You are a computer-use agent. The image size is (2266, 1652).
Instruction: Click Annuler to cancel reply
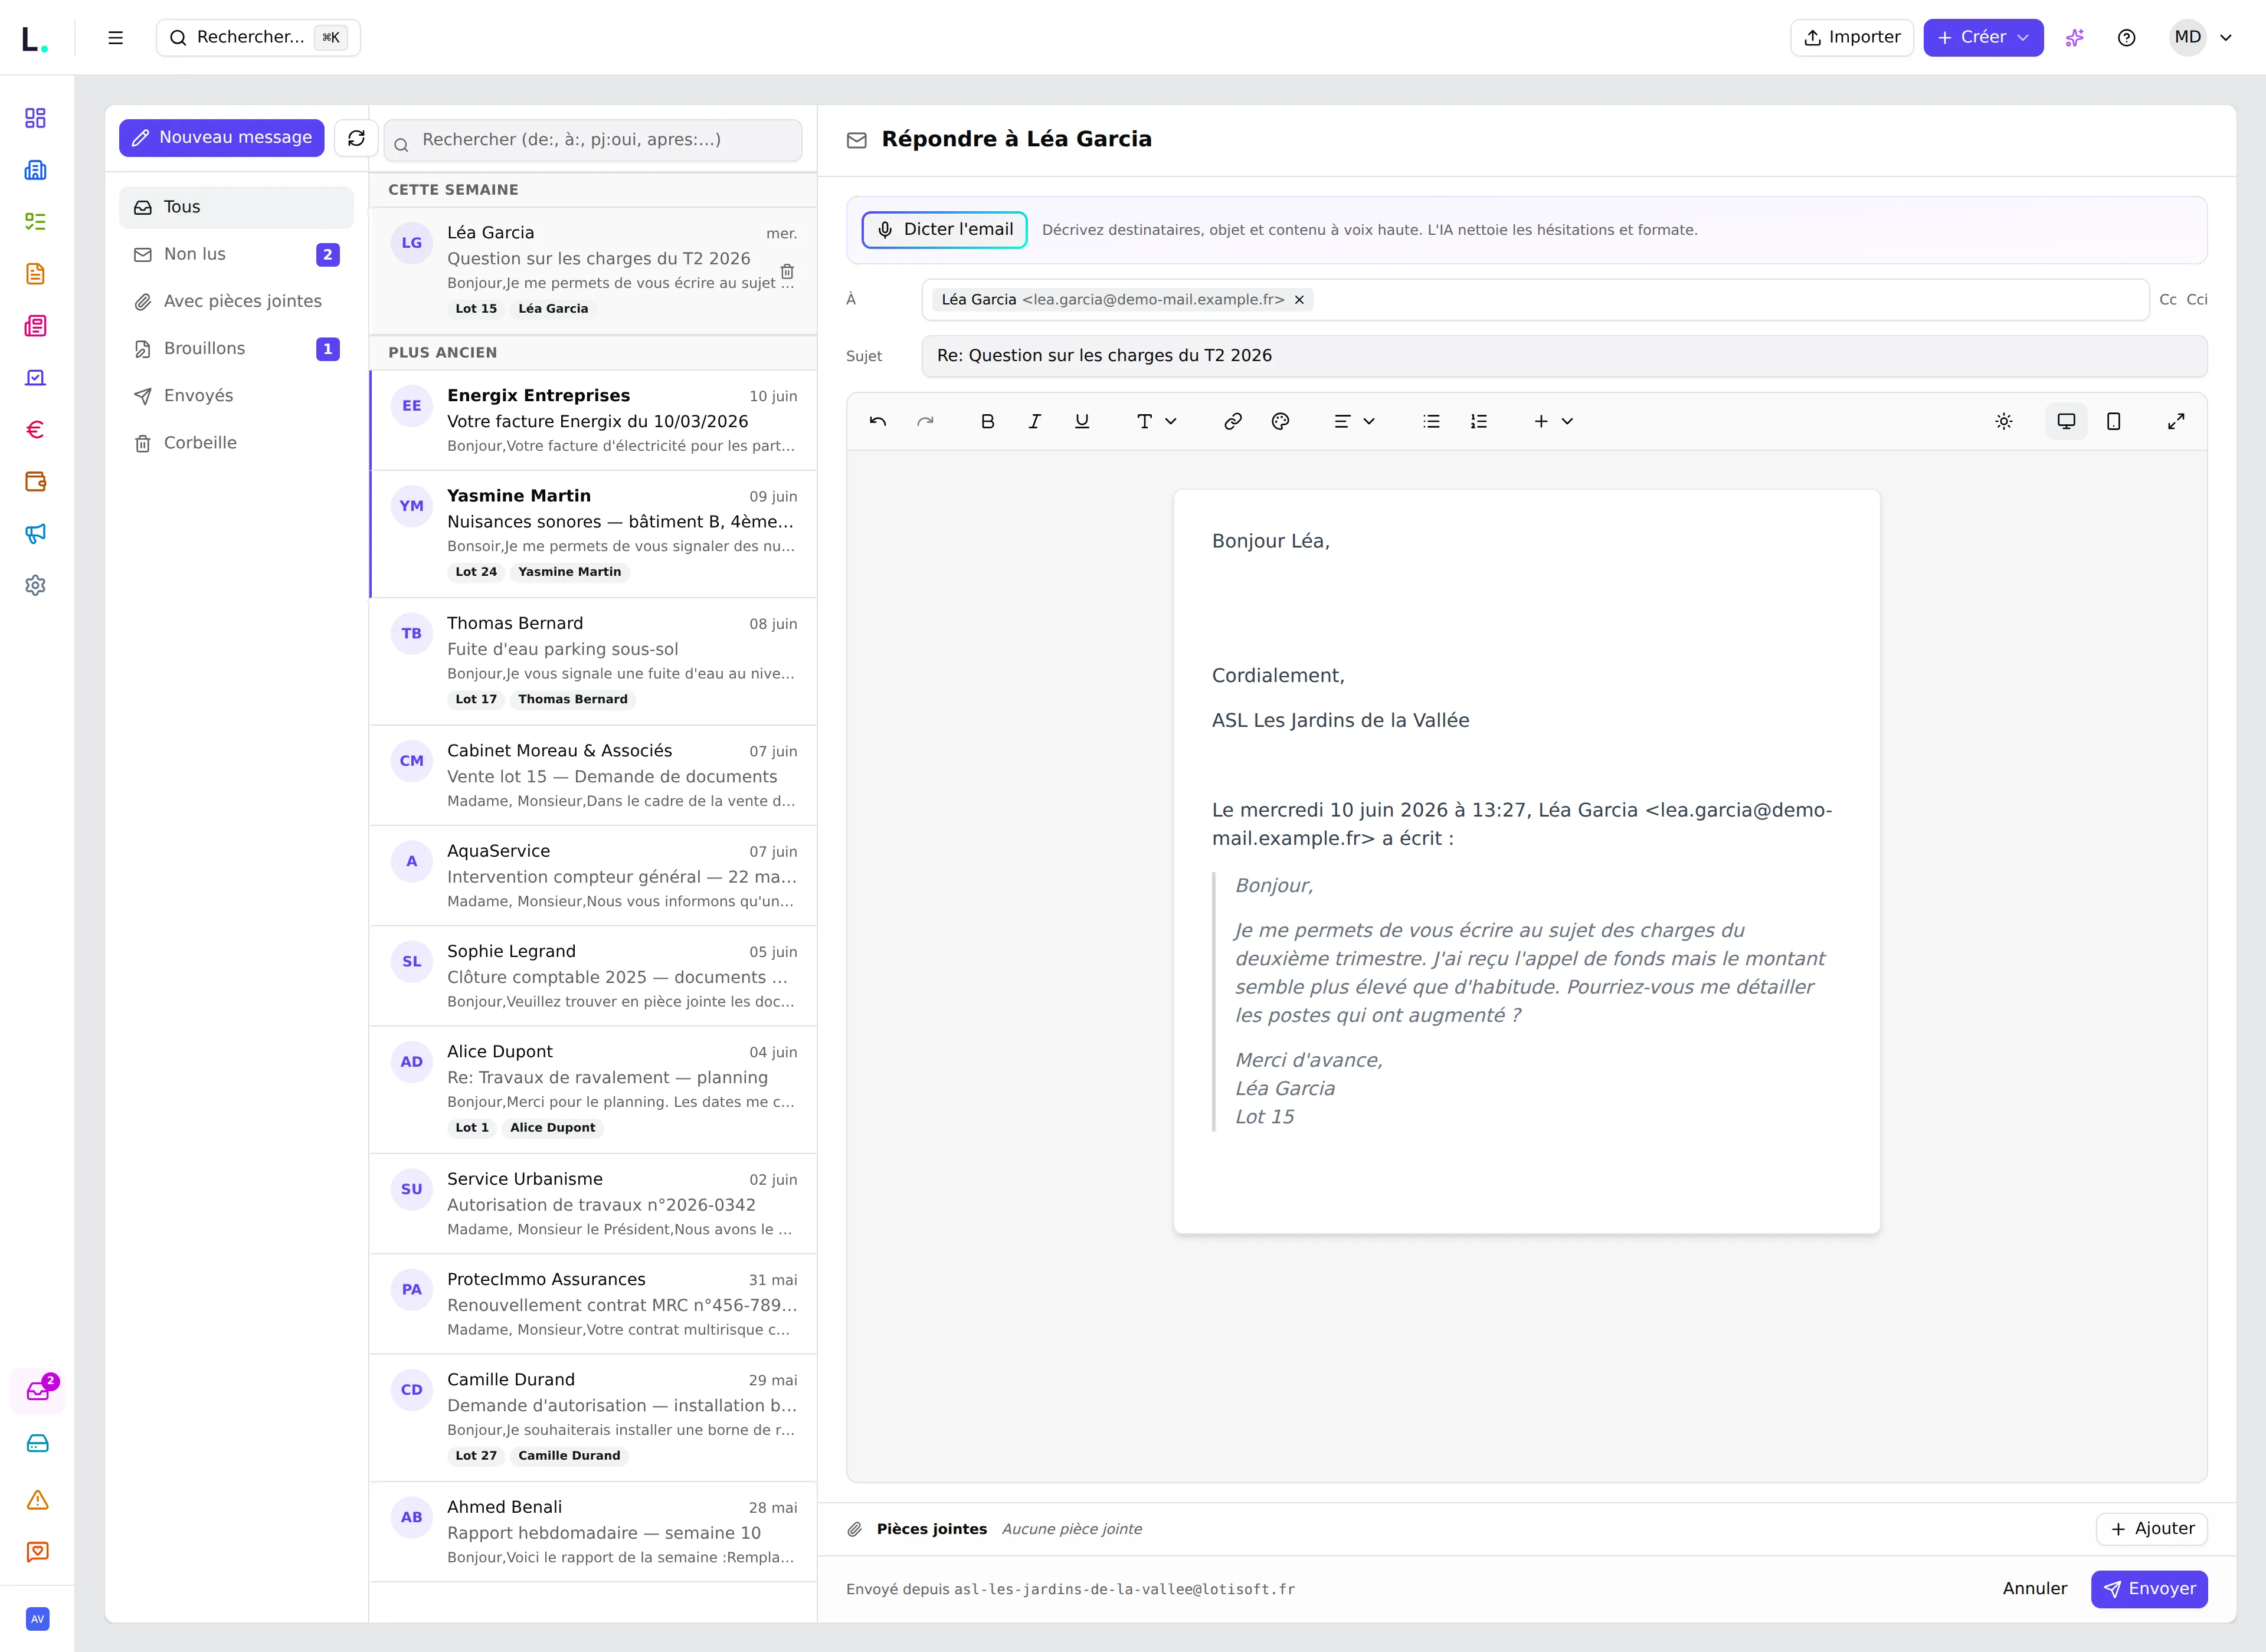tap(2034, 1589)
